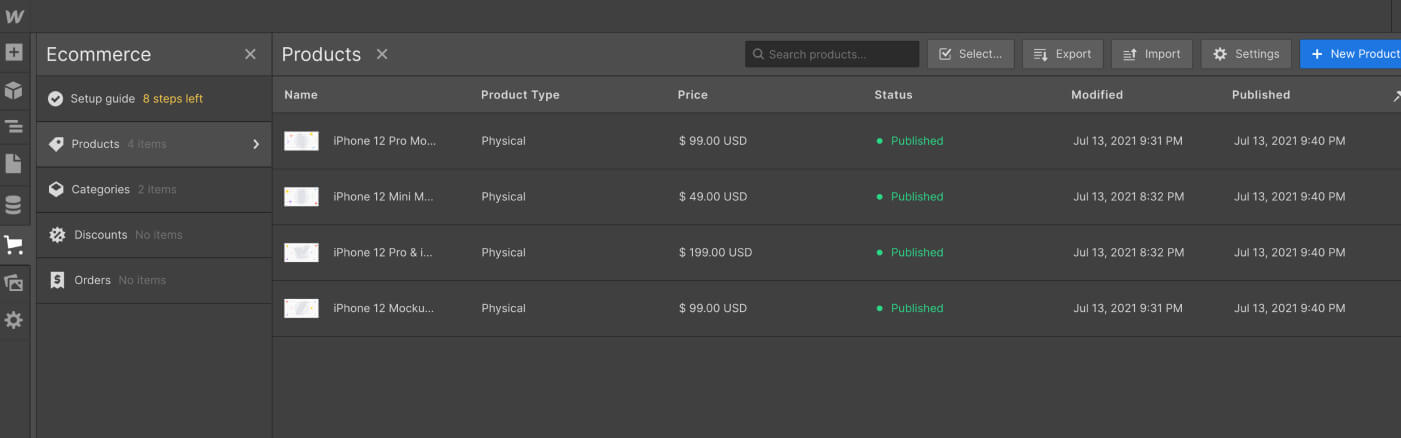
Task: Open Categories in Ecommerce panel
Action: click(100, 189)
